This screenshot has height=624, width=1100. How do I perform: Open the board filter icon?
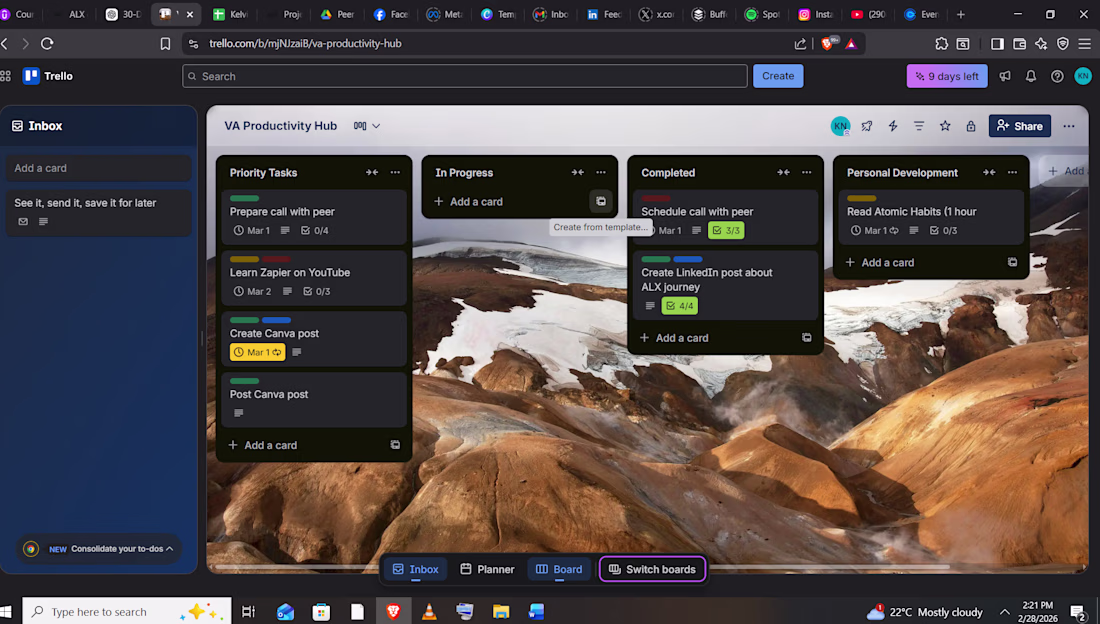(918, 126)
